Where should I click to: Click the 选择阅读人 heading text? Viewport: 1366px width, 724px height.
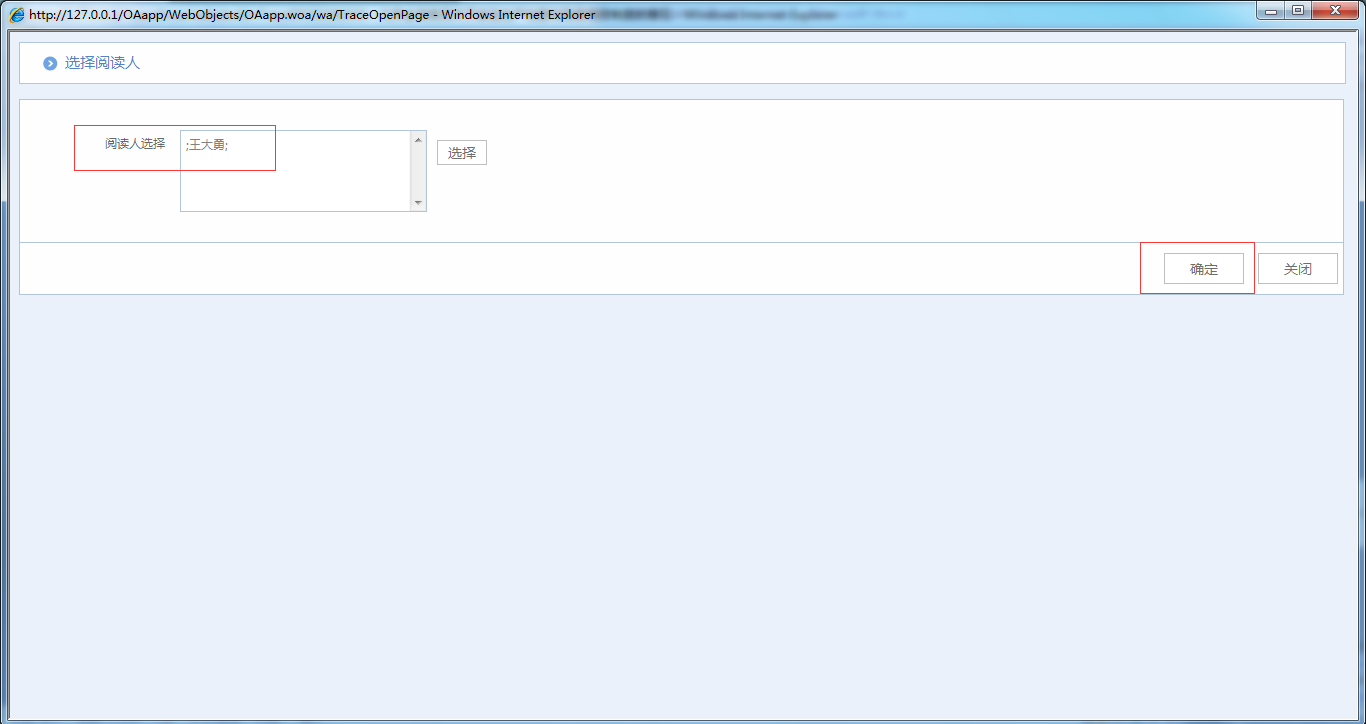click(102, 63)
